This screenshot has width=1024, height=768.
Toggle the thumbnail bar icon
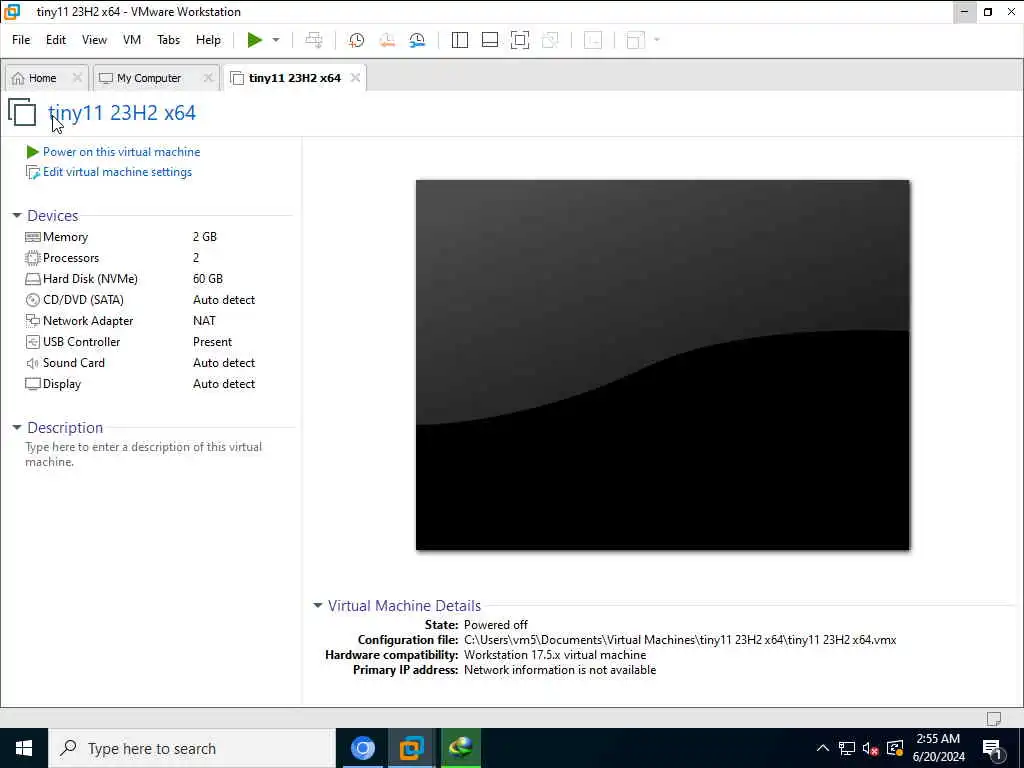(490, 40)
